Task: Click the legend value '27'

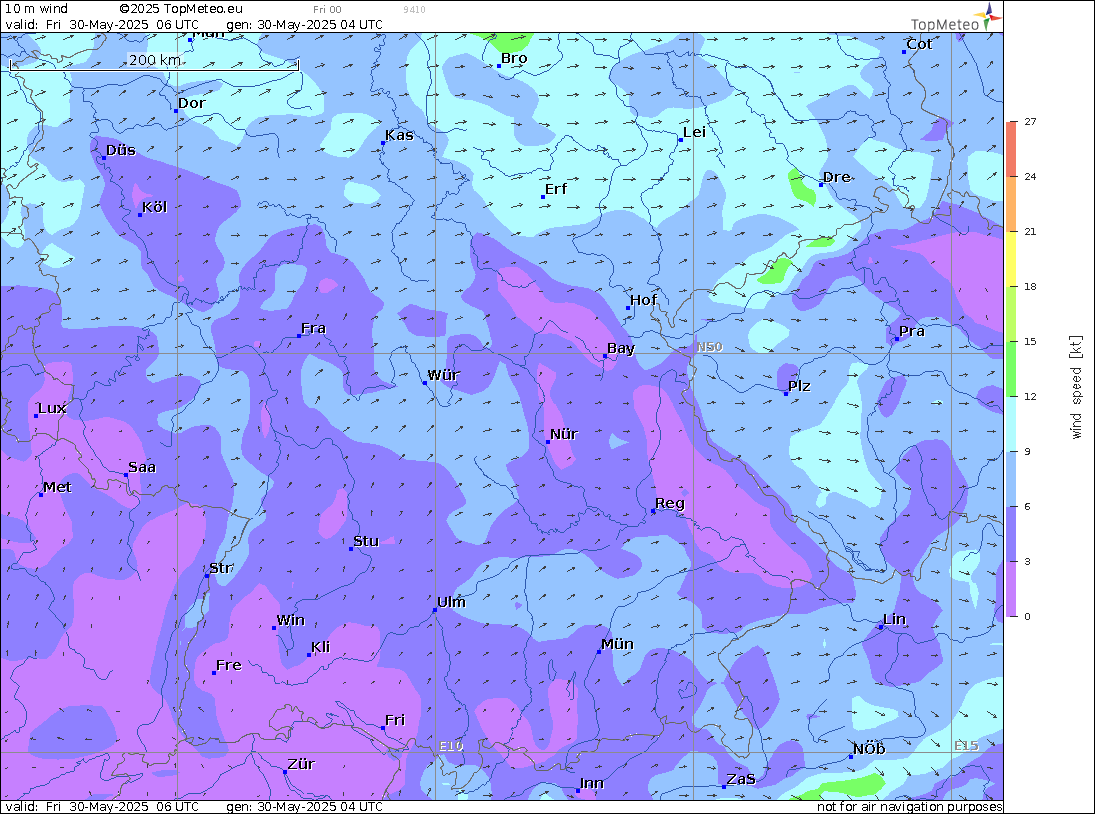Action: click(x=1030, y=121)
